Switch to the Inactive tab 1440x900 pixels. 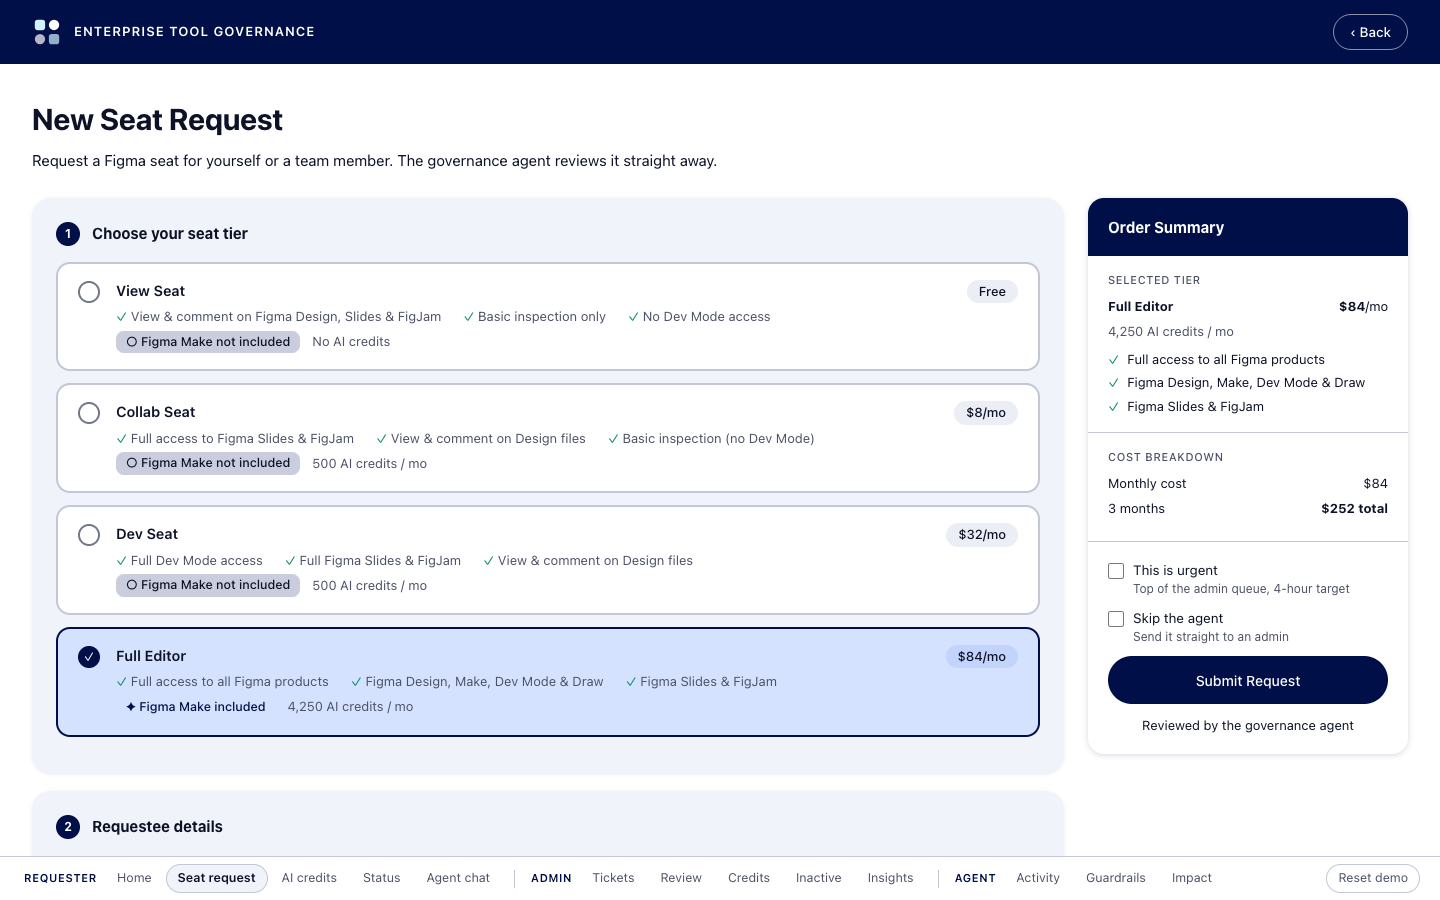[819, 878]
